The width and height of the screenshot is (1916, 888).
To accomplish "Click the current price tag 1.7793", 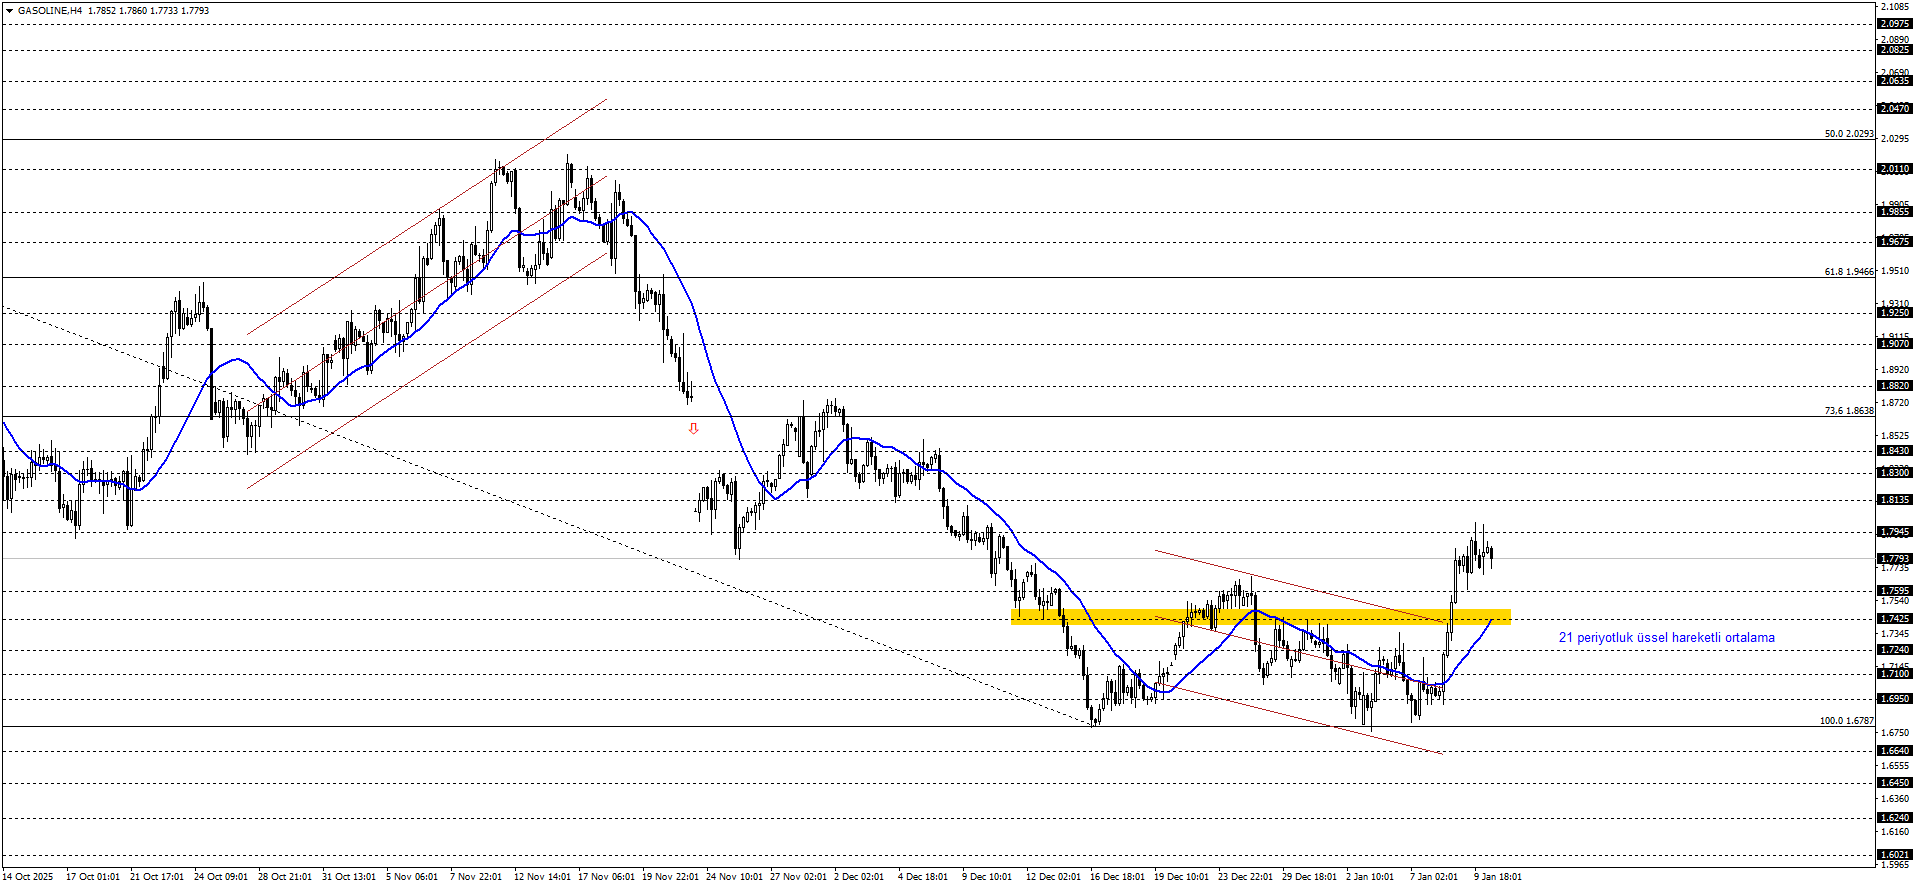I will pyautogui.click(x=1894, y=559).
